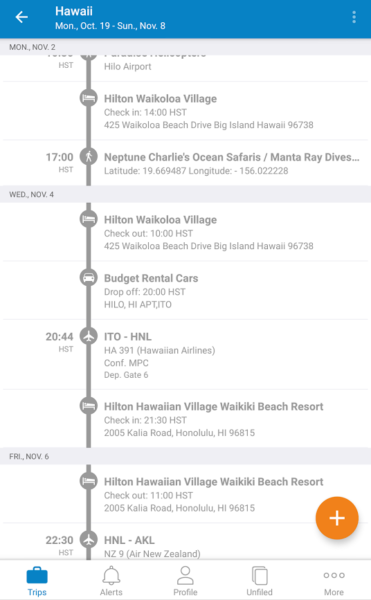Screen dimensions: 371x600
Task: Select the Trips tab
Action: 37,580
